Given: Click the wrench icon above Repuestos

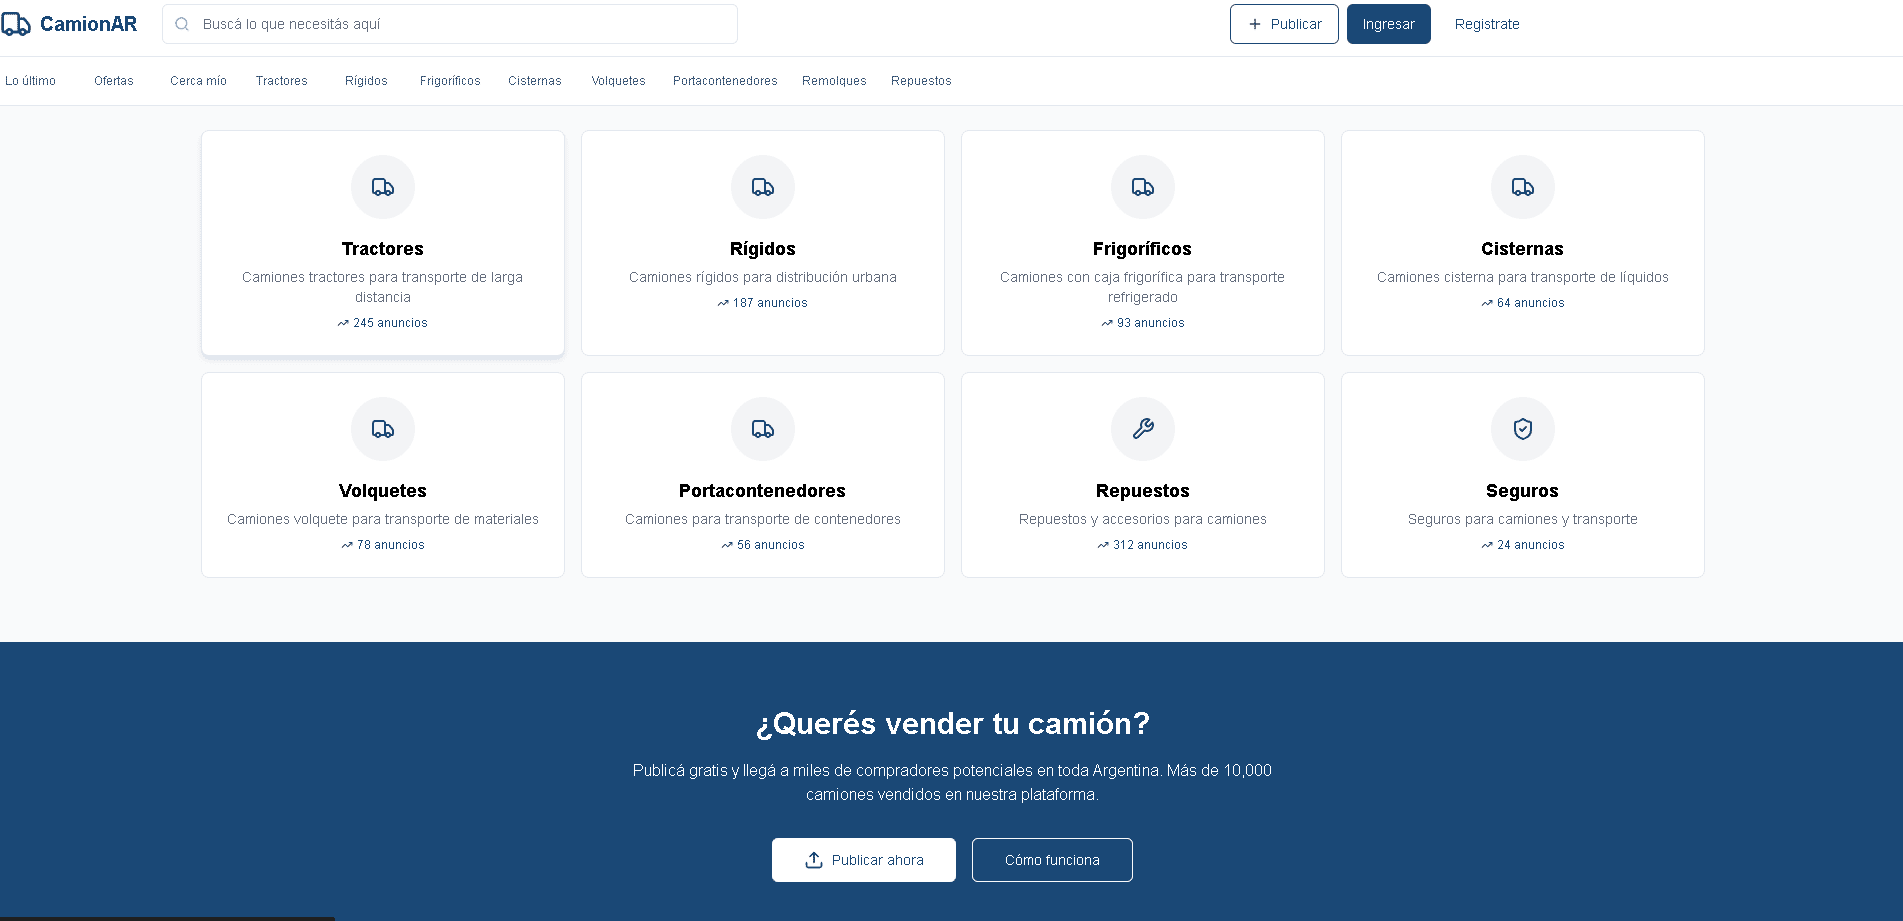Looking at the screenshot, I should 1143,429.
